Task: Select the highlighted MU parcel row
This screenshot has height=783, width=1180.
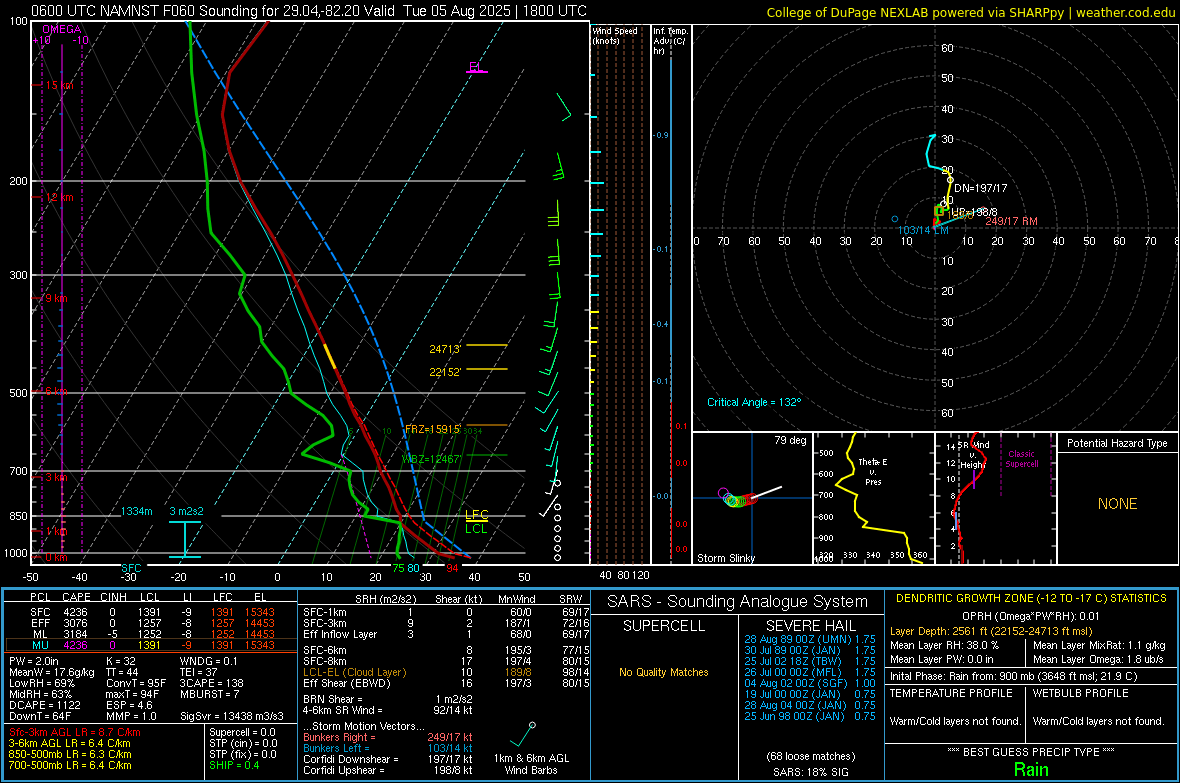Action: point(151,644)
